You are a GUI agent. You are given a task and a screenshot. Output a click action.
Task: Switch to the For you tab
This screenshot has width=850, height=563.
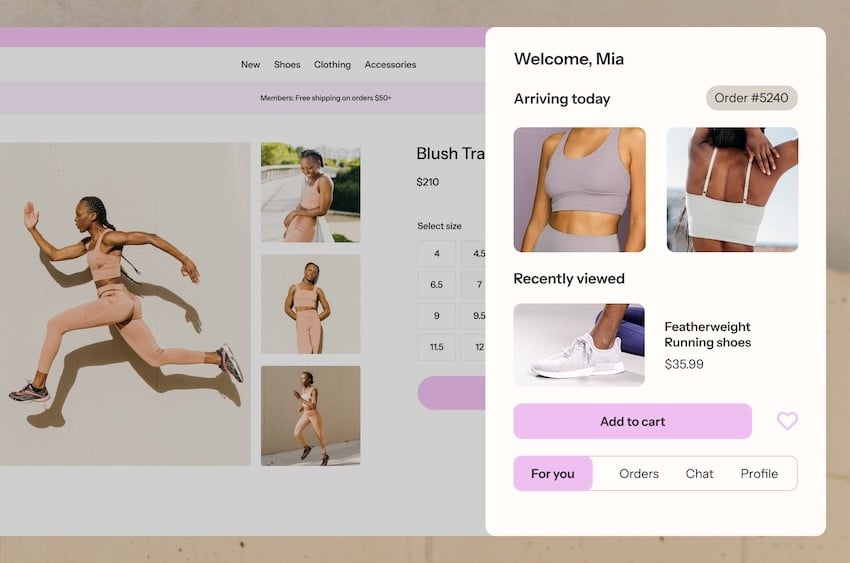point(553,474)
